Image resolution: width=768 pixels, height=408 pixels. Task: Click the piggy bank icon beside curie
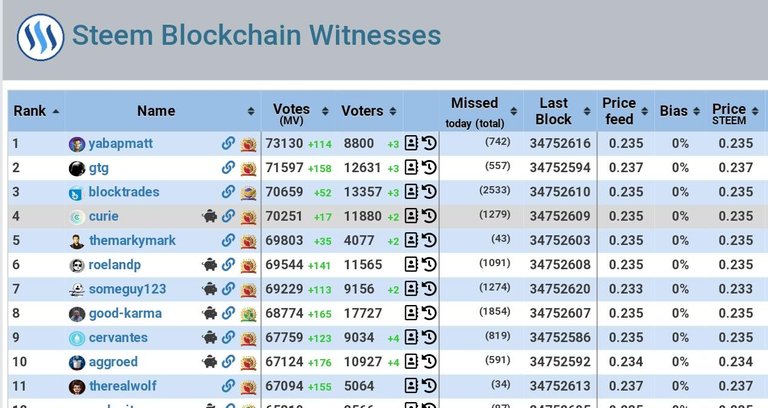(x=210, y=216)
